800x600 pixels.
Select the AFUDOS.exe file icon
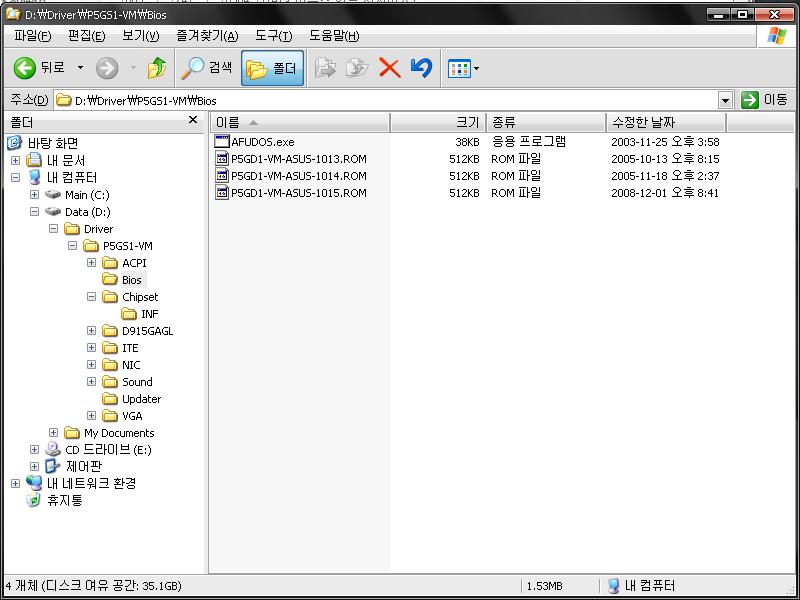[x=222, y=142]
